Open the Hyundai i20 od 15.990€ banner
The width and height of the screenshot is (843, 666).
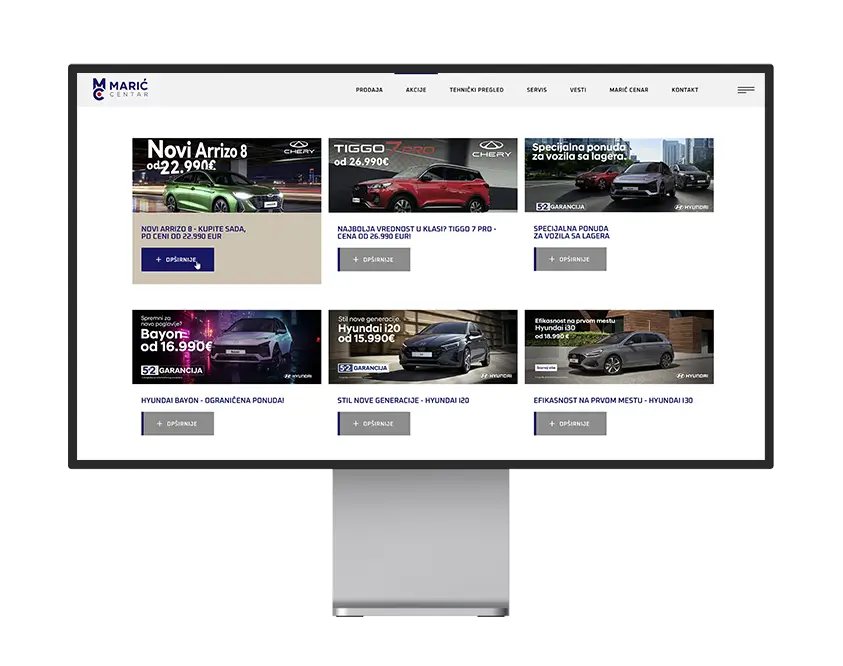coord(423,347)
